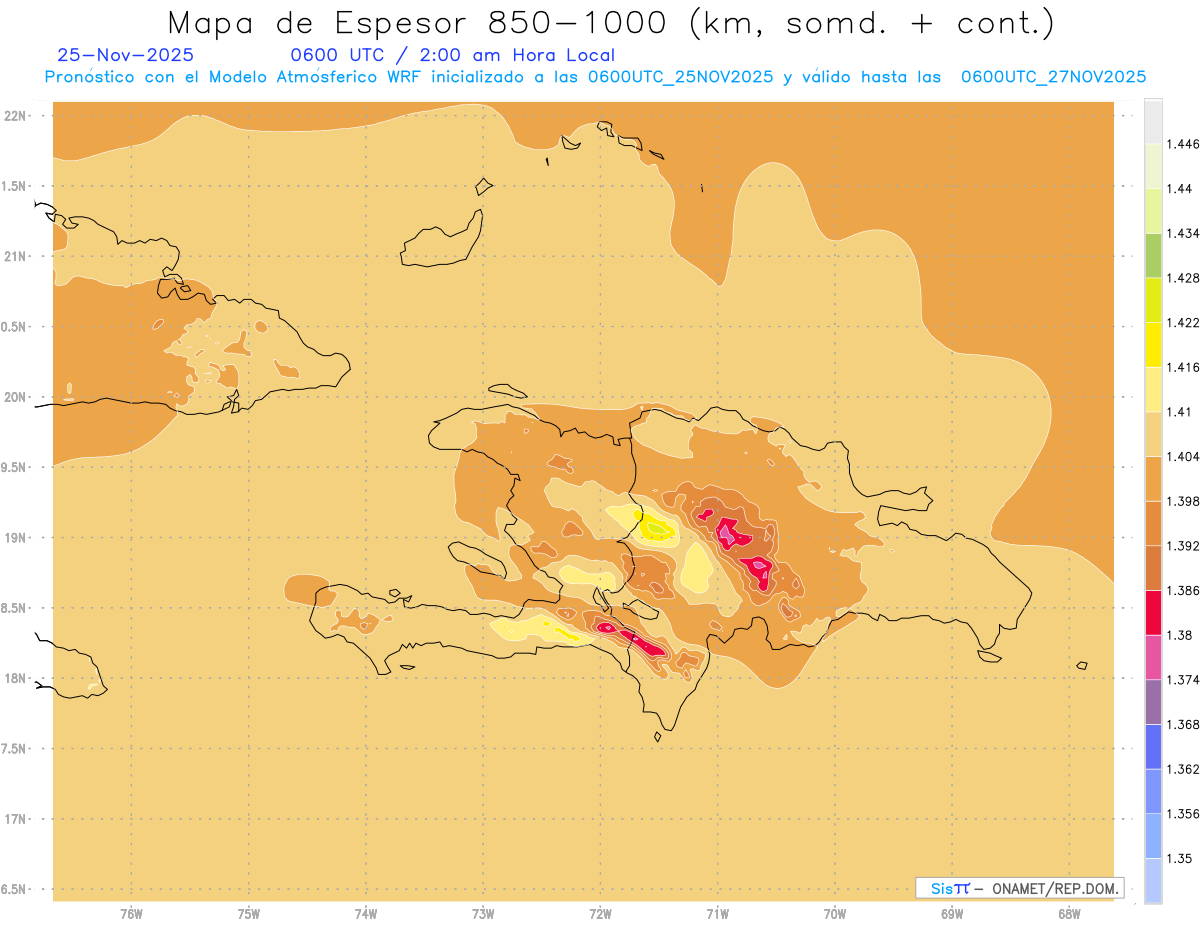Screen dimensions: 1200x927
Task: Click the colorbar value "1.41"
Action: tap(1180, 412)
